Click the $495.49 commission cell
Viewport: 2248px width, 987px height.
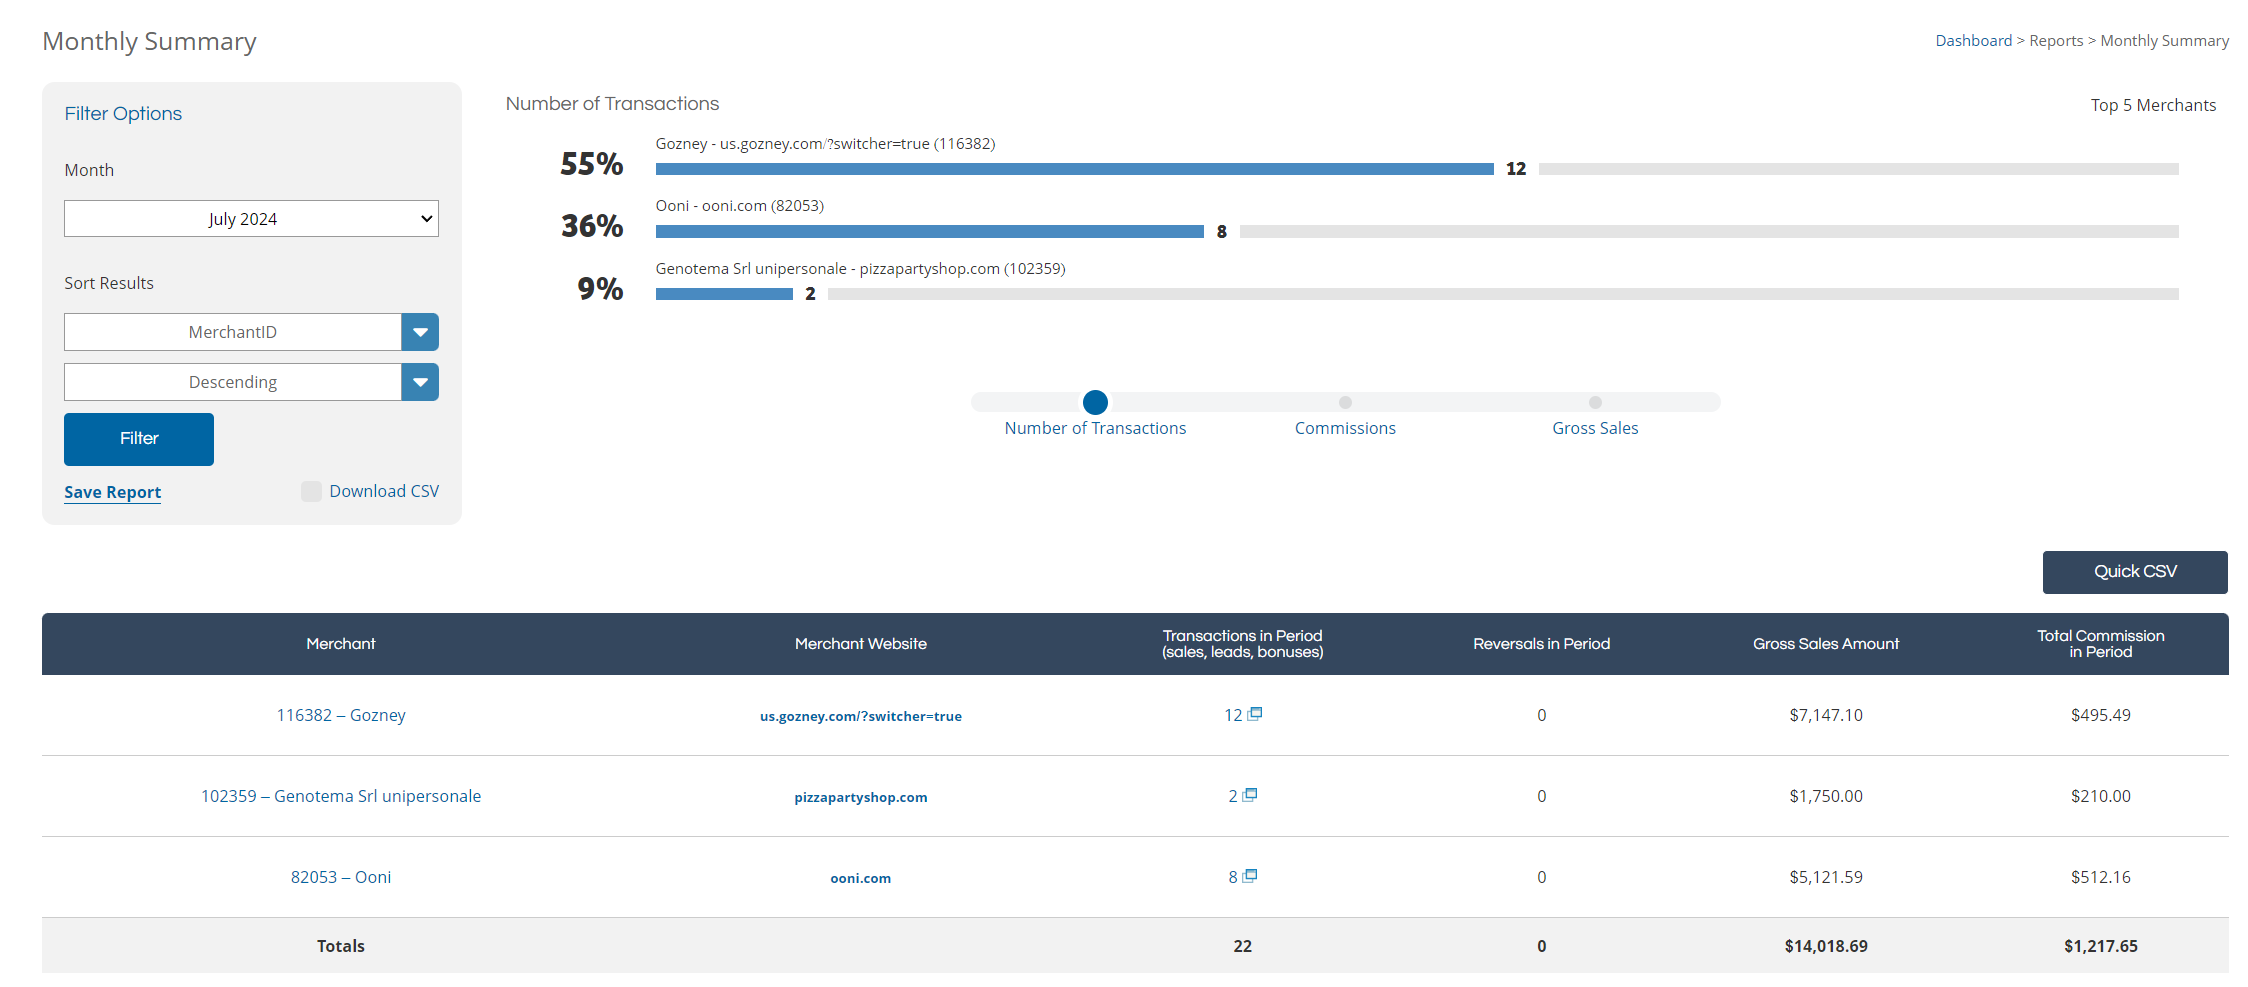click(2101, 715)
